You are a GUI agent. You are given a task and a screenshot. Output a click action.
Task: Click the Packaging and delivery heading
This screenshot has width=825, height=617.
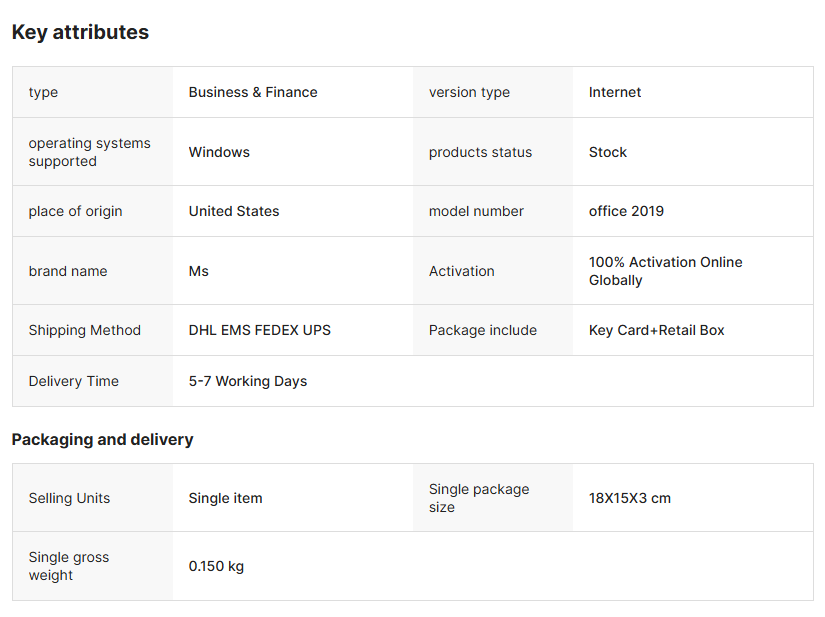click(x=102, y=439)
